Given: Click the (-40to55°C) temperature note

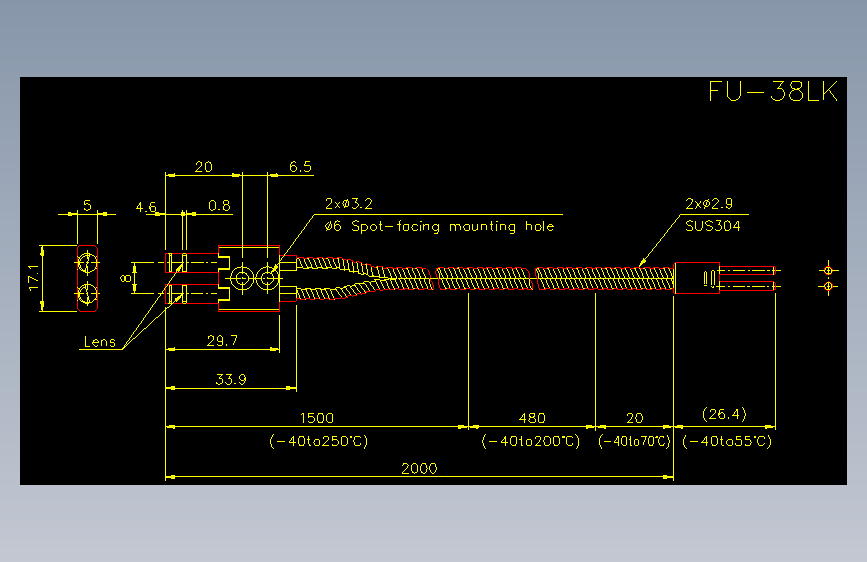Looking at the screenshot, I should 727,441.
